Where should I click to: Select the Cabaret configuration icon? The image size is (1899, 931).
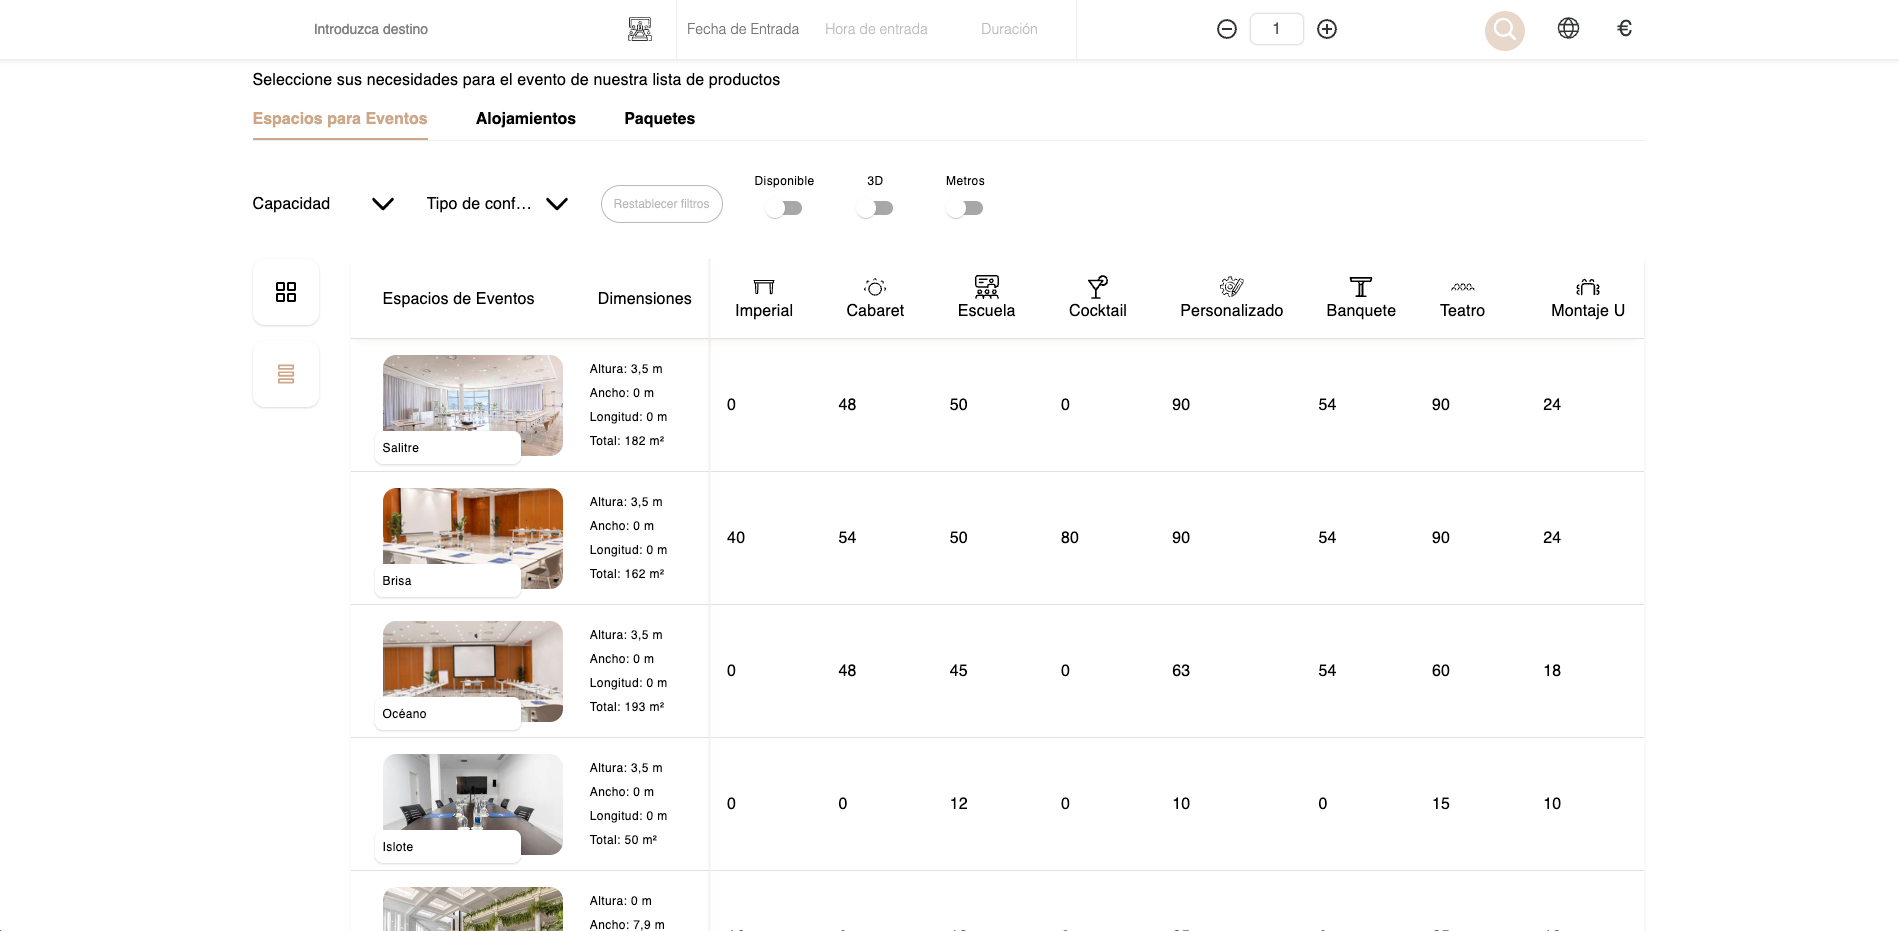(874, 287)
